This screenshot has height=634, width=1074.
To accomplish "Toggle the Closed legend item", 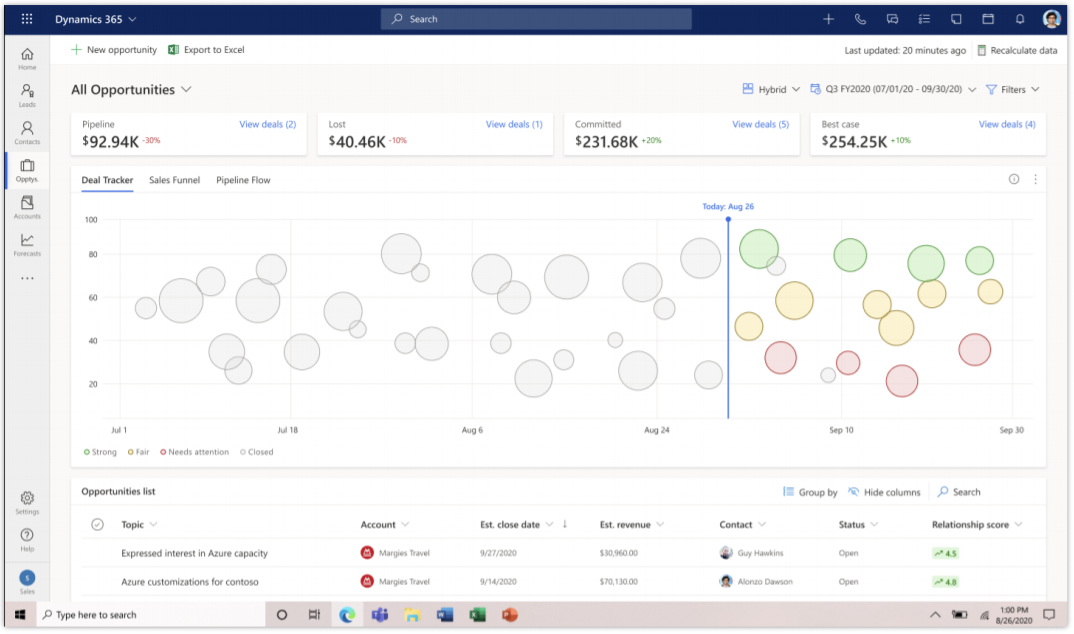I will pos(257,452).
